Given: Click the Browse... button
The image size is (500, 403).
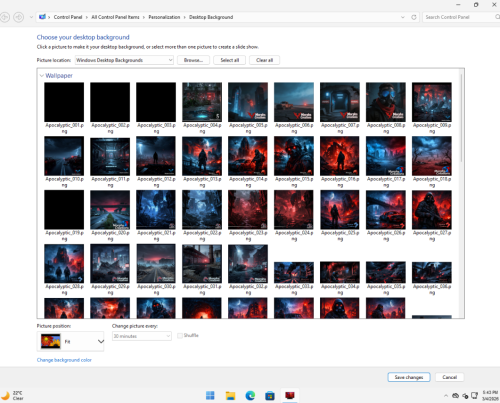Looking at the screenshot, I should pyautogui.click(x=193, y=60).
